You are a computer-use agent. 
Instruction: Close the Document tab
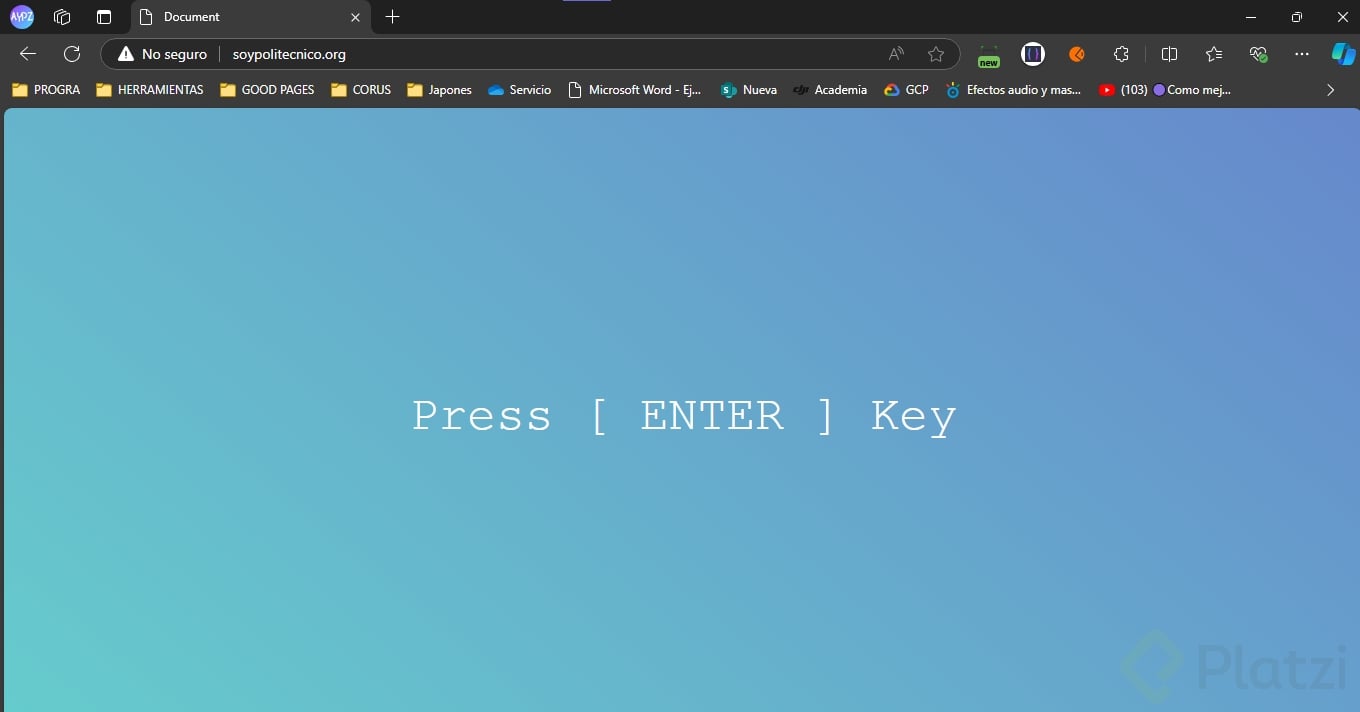pos(355,17)
